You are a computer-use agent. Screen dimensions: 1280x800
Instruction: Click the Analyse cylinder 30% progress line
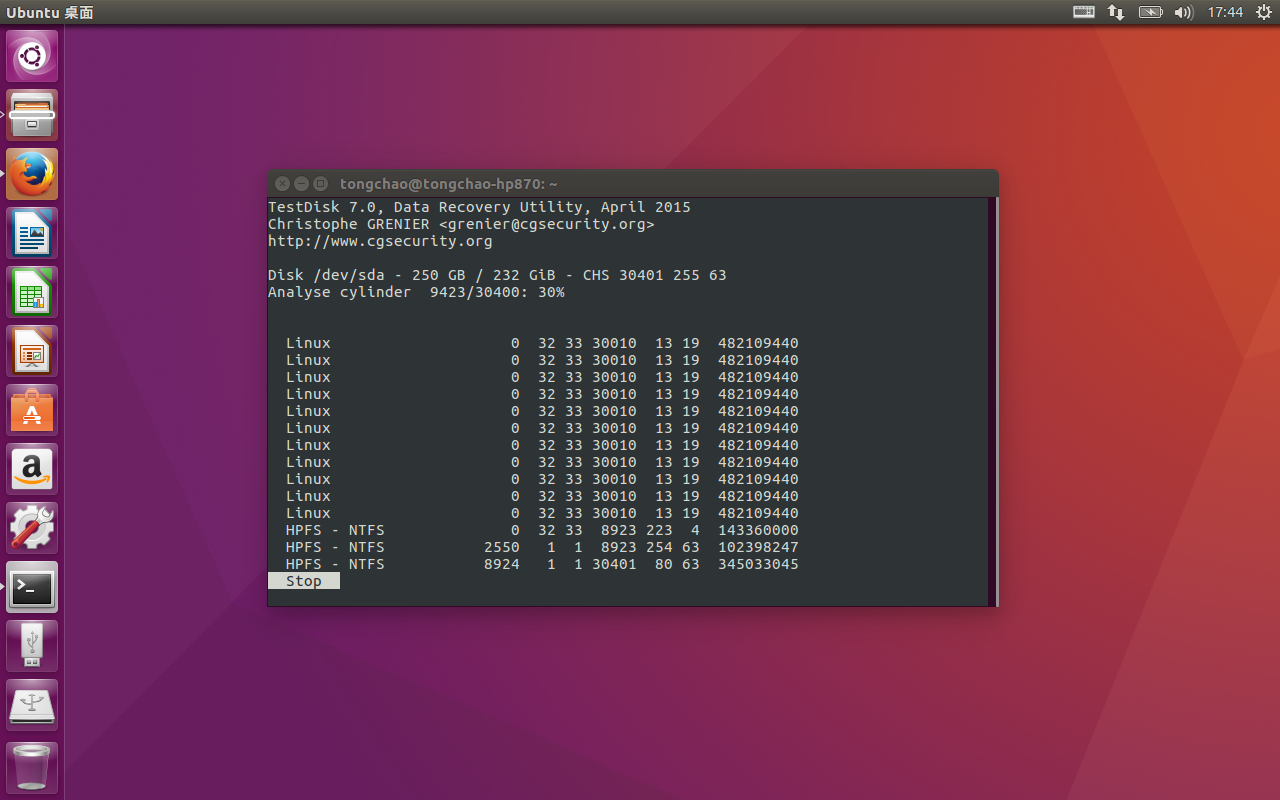(416, 292)
